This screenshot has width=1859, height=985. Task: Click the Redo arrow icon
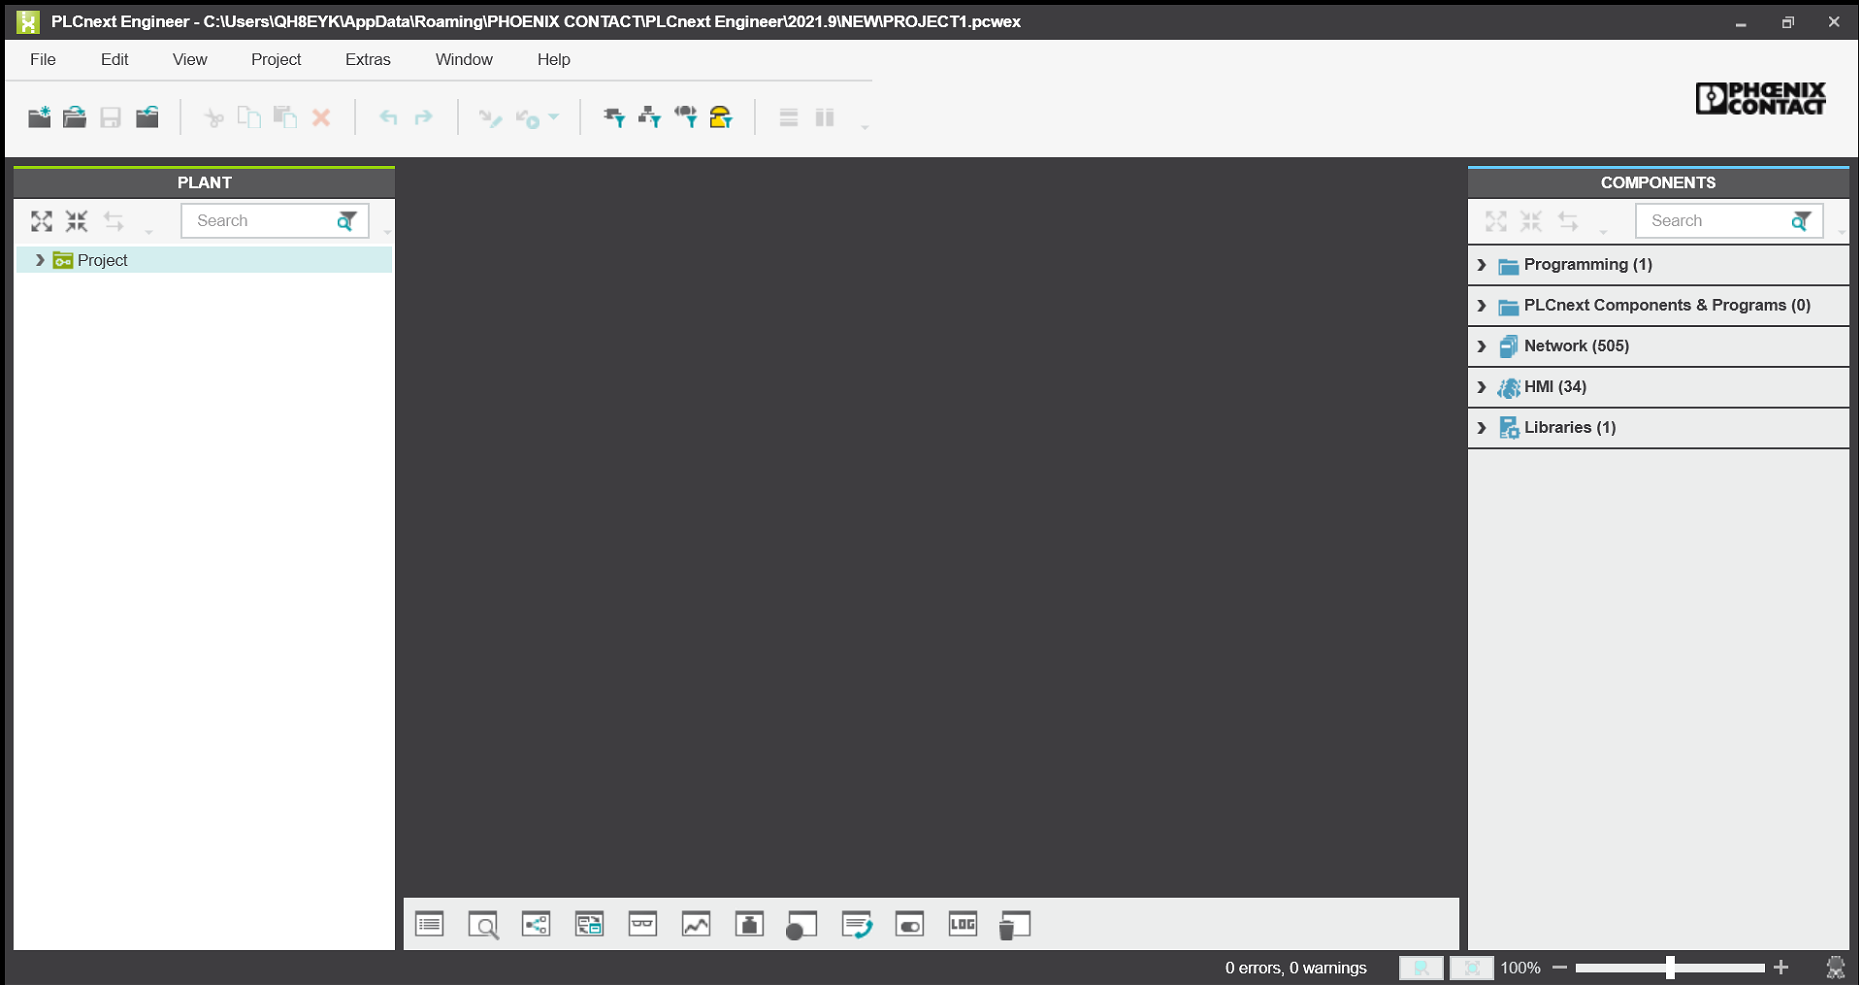coord(424,117)
